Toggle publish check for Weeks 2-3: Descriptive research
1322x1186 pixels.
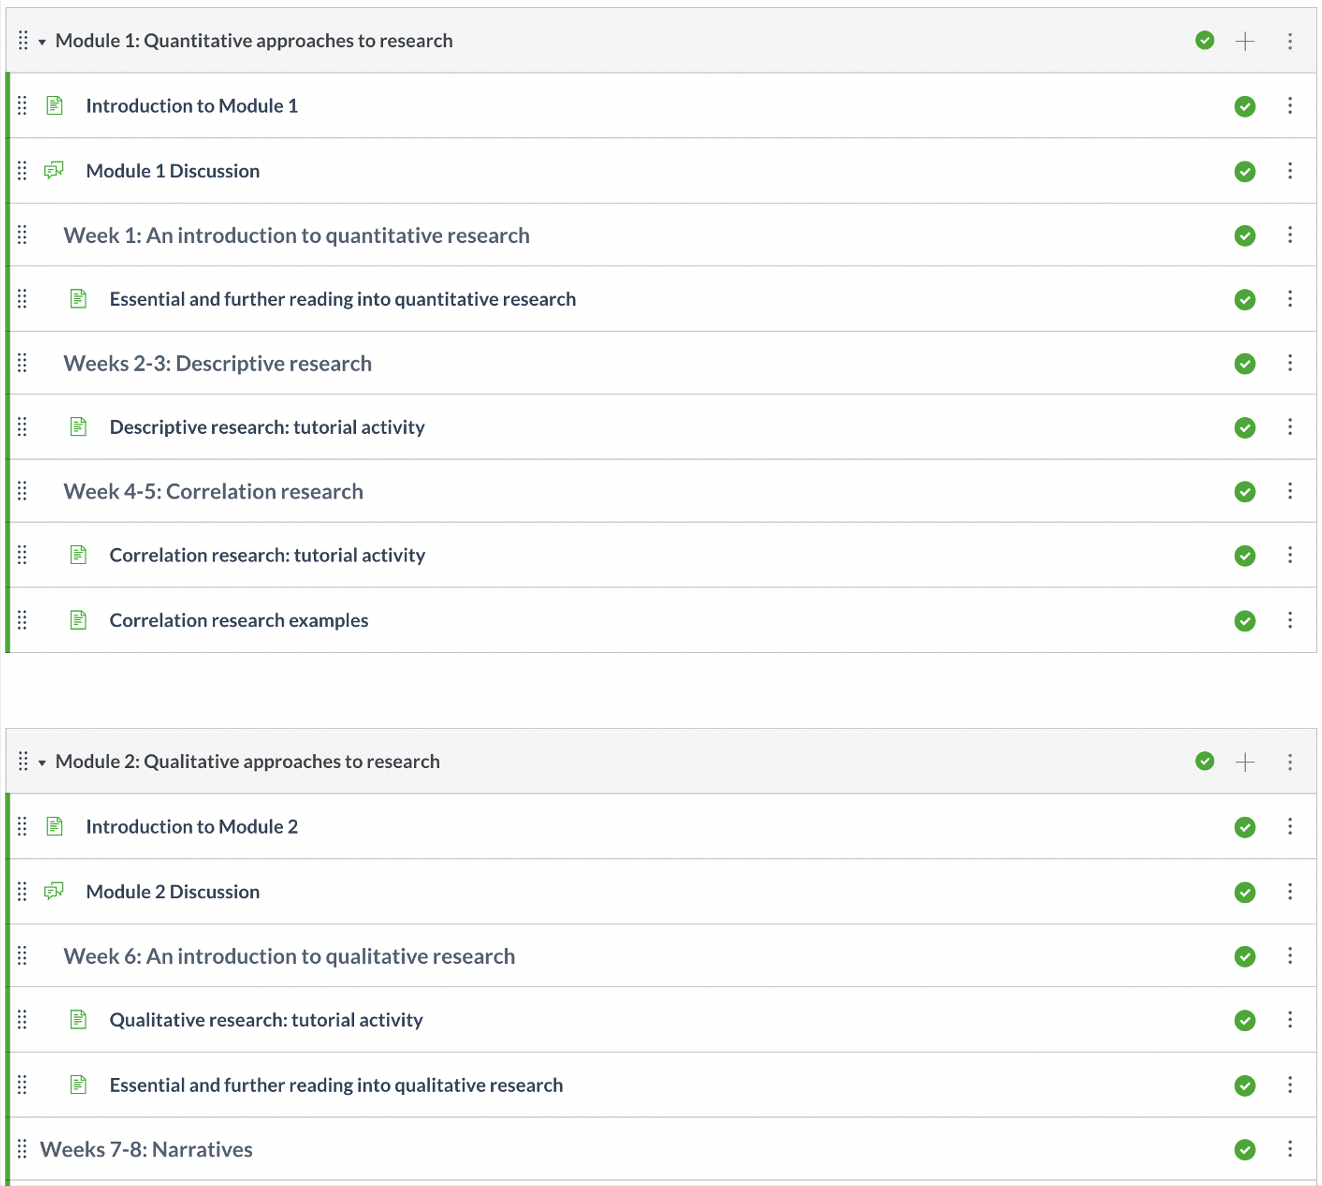[1245, 363]
